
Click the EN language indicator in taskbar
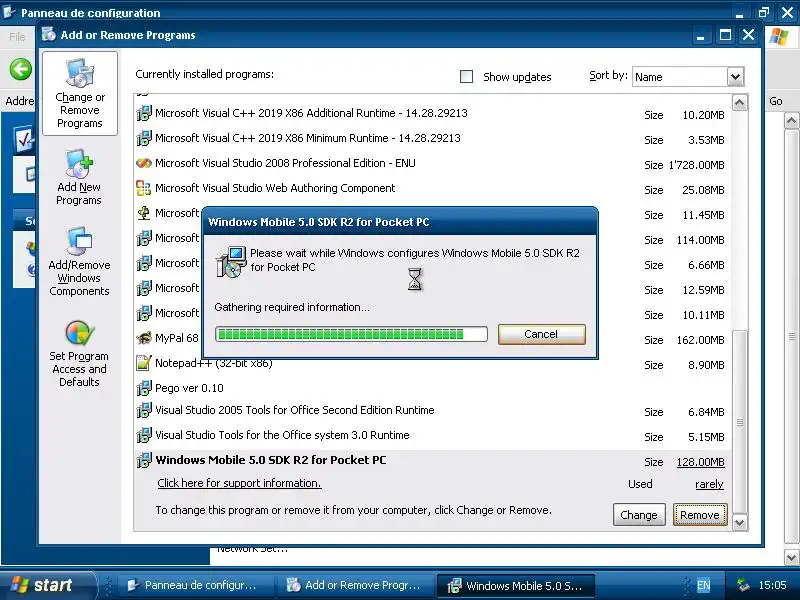point(703,585)
